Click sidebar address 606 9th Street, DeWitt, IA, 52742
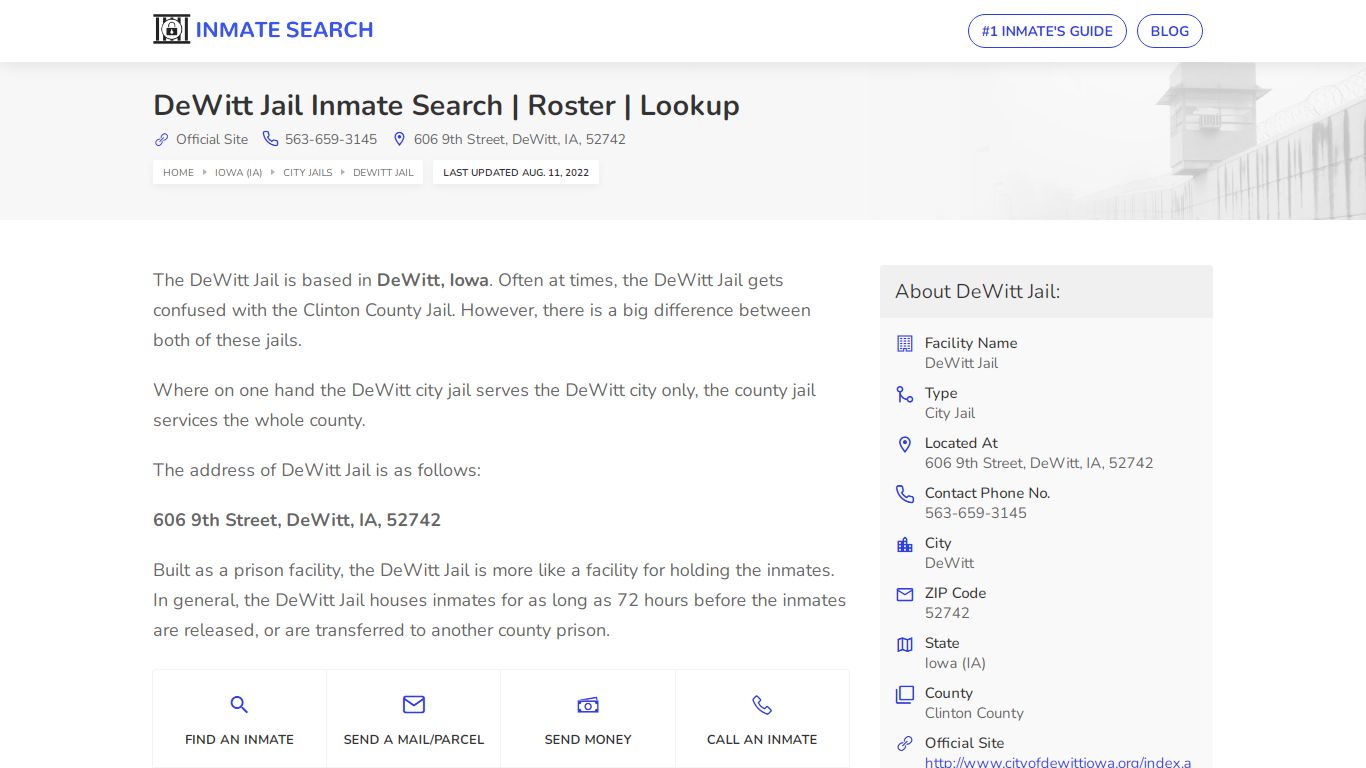The image size is (1366, 768). pos(1039,463)
